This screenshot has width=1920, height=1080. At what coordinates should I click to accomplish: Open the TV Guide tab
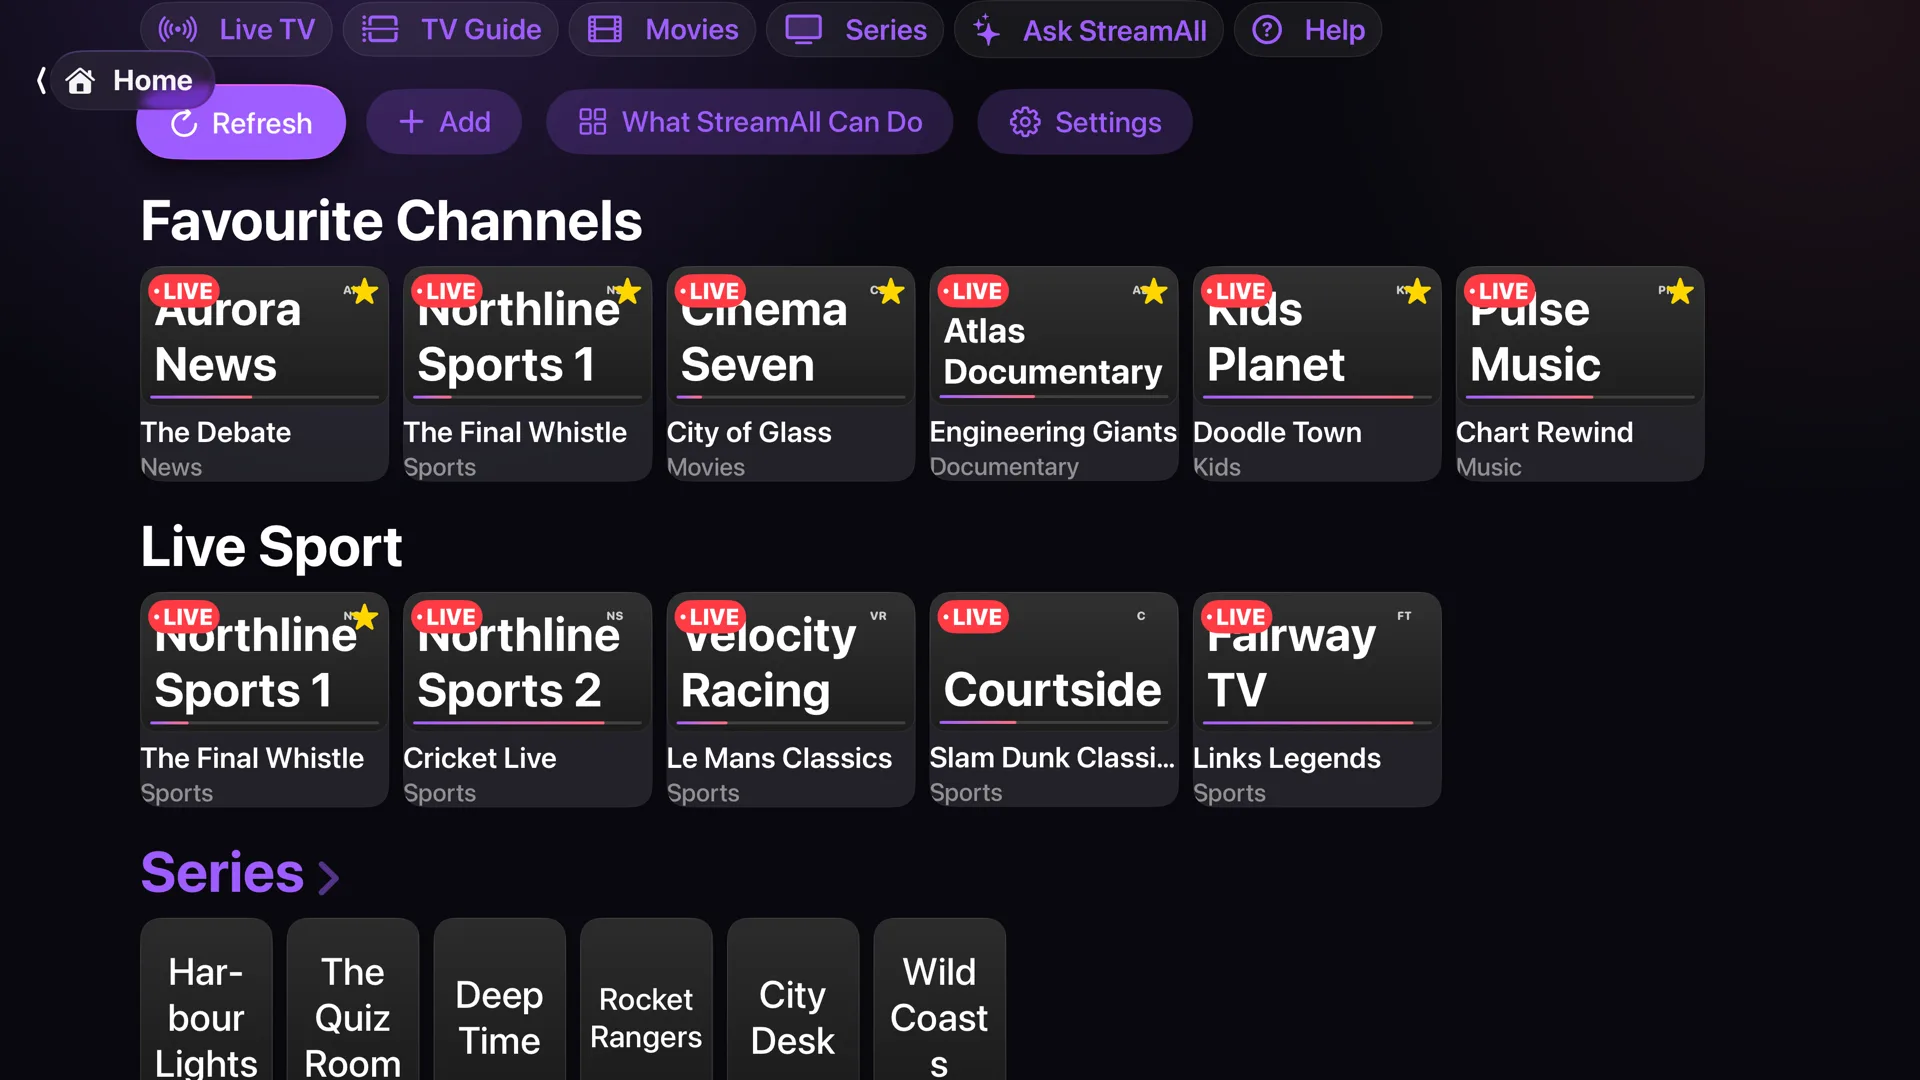click(x=451, y=30)
